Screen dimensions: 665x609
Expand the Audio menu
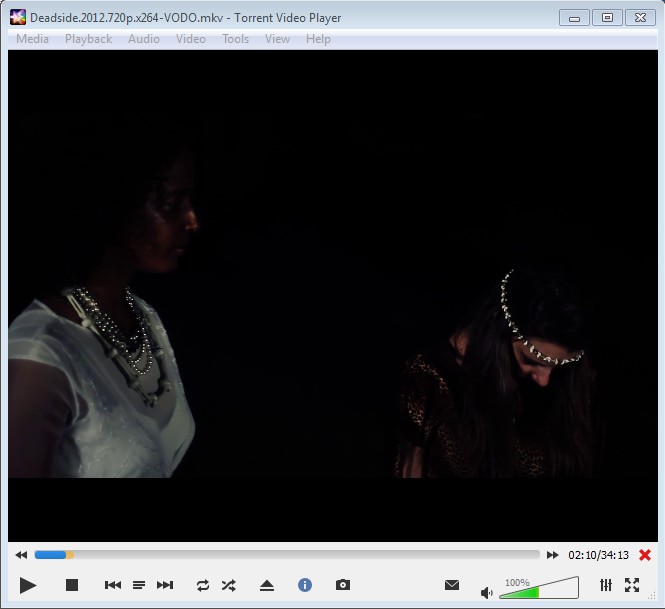point(143,39)
